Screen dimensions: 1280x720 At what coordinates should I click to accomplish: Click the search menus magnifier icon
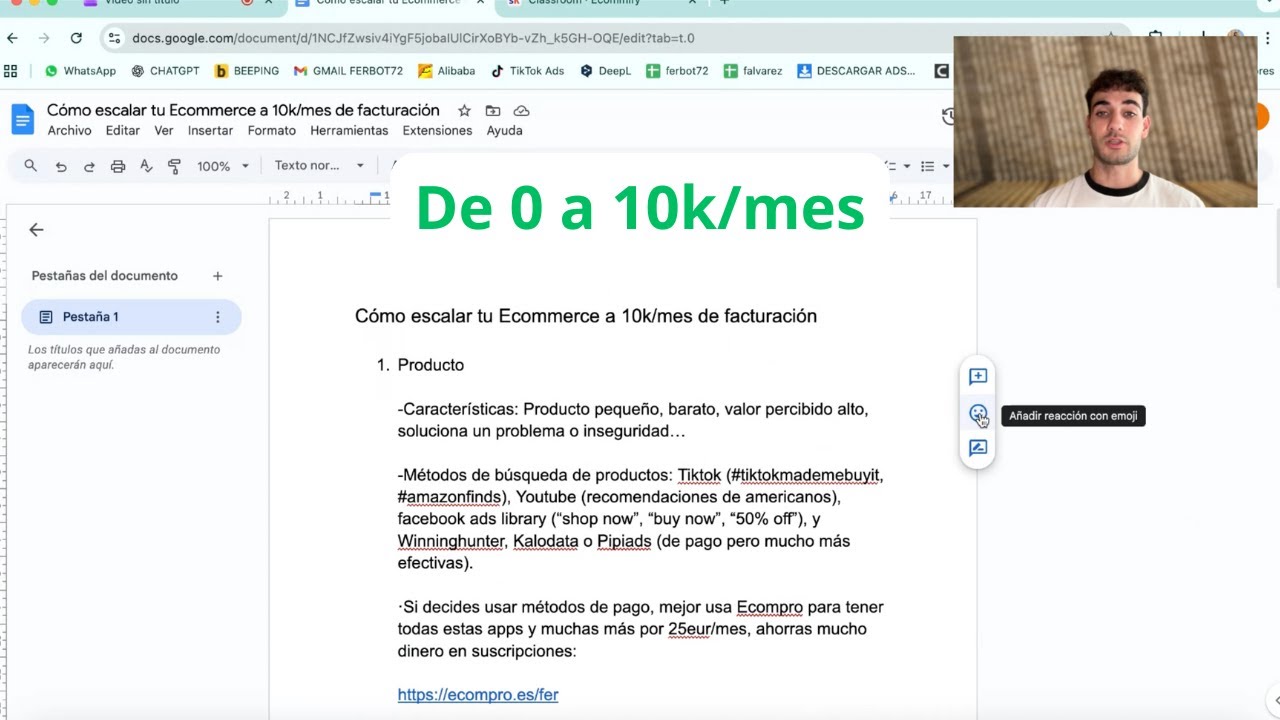31,166
